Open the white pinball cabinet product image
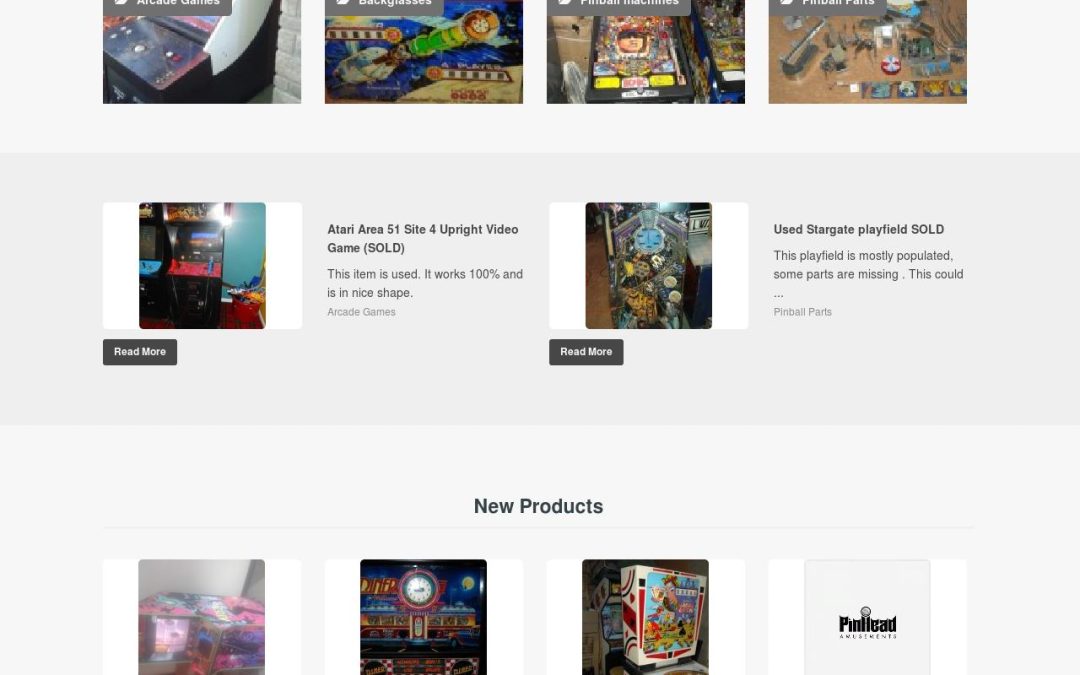 645,617
